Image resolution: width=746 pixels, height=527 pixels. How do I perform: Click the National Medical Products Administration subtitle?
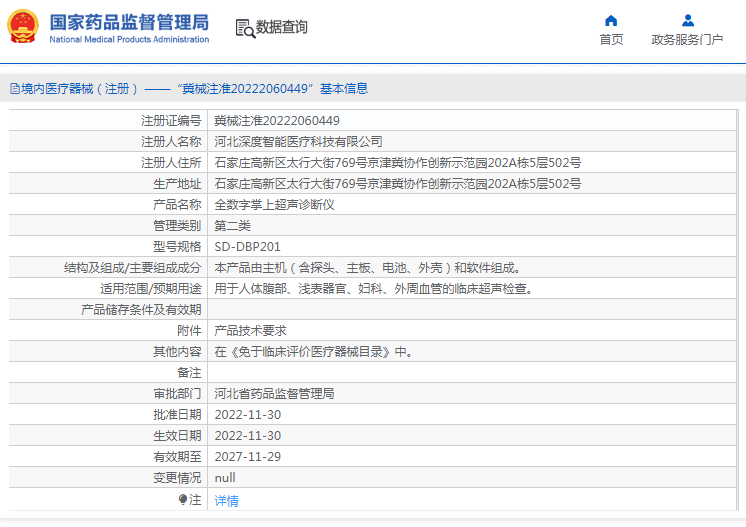[129, 40]
